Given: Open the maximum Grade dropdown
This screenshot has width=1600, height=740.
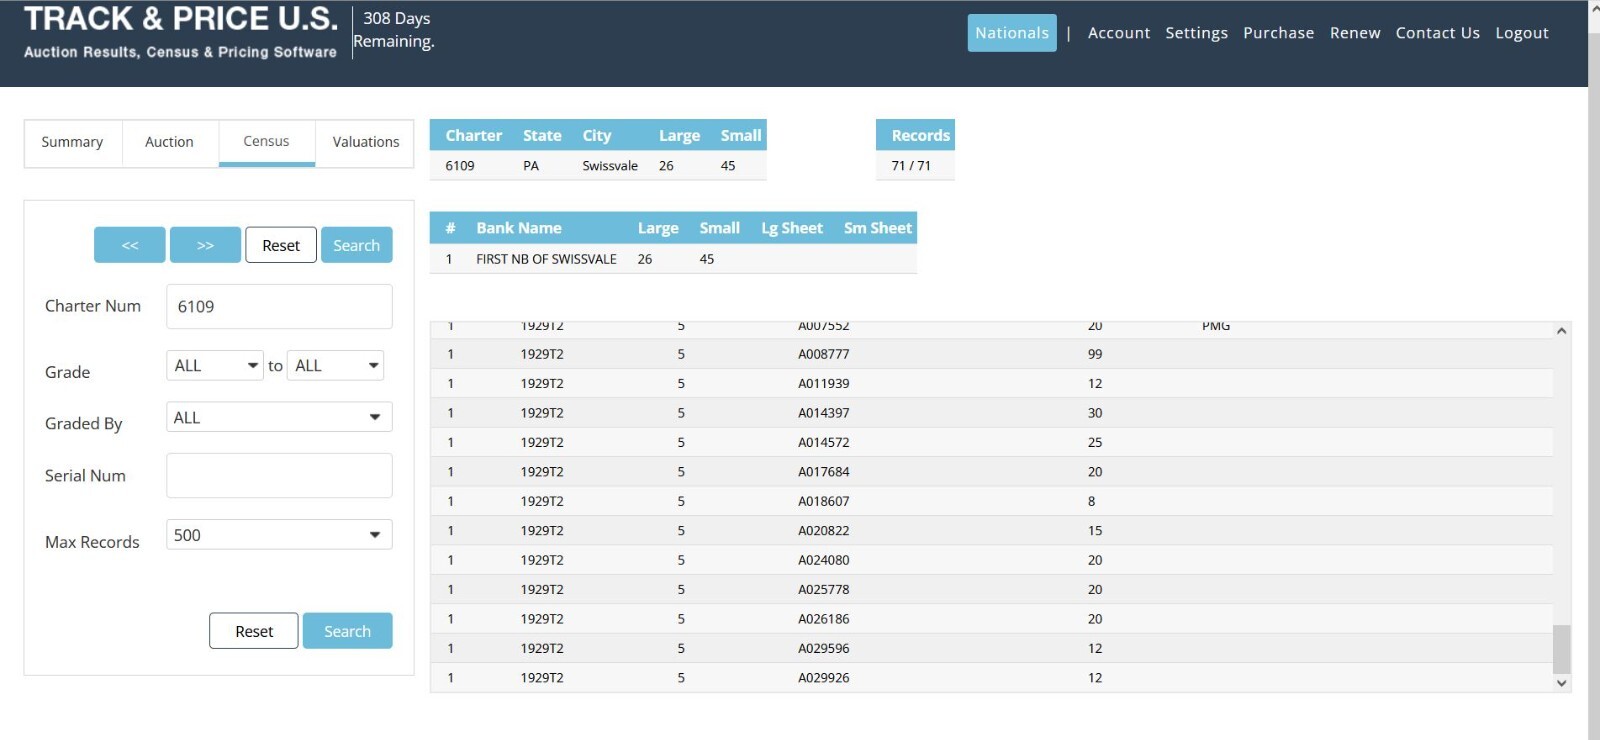Looking at the screenshot, I should [x=335, y=366].
